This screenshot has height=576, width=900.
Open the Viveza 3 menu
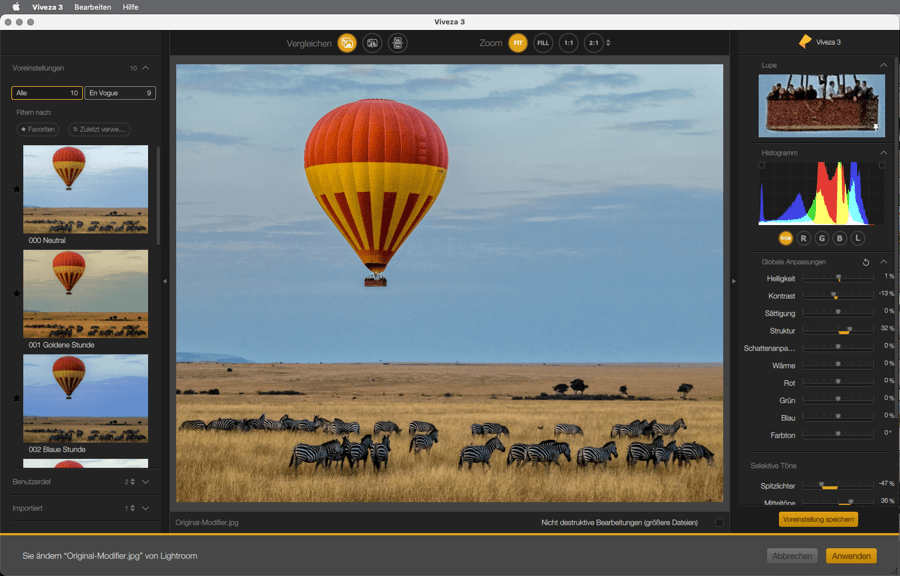48,7
